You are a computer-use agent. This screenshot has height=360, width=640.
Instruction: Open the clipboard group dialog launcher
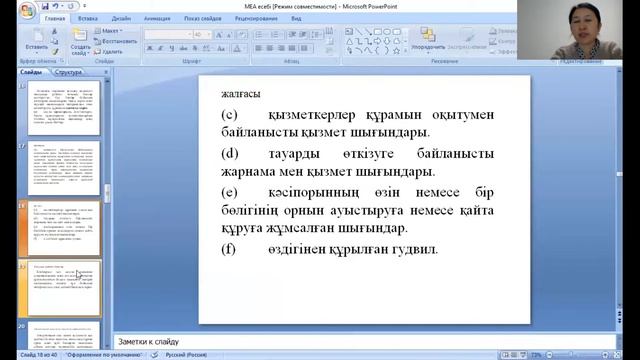(x=62, y=61)
